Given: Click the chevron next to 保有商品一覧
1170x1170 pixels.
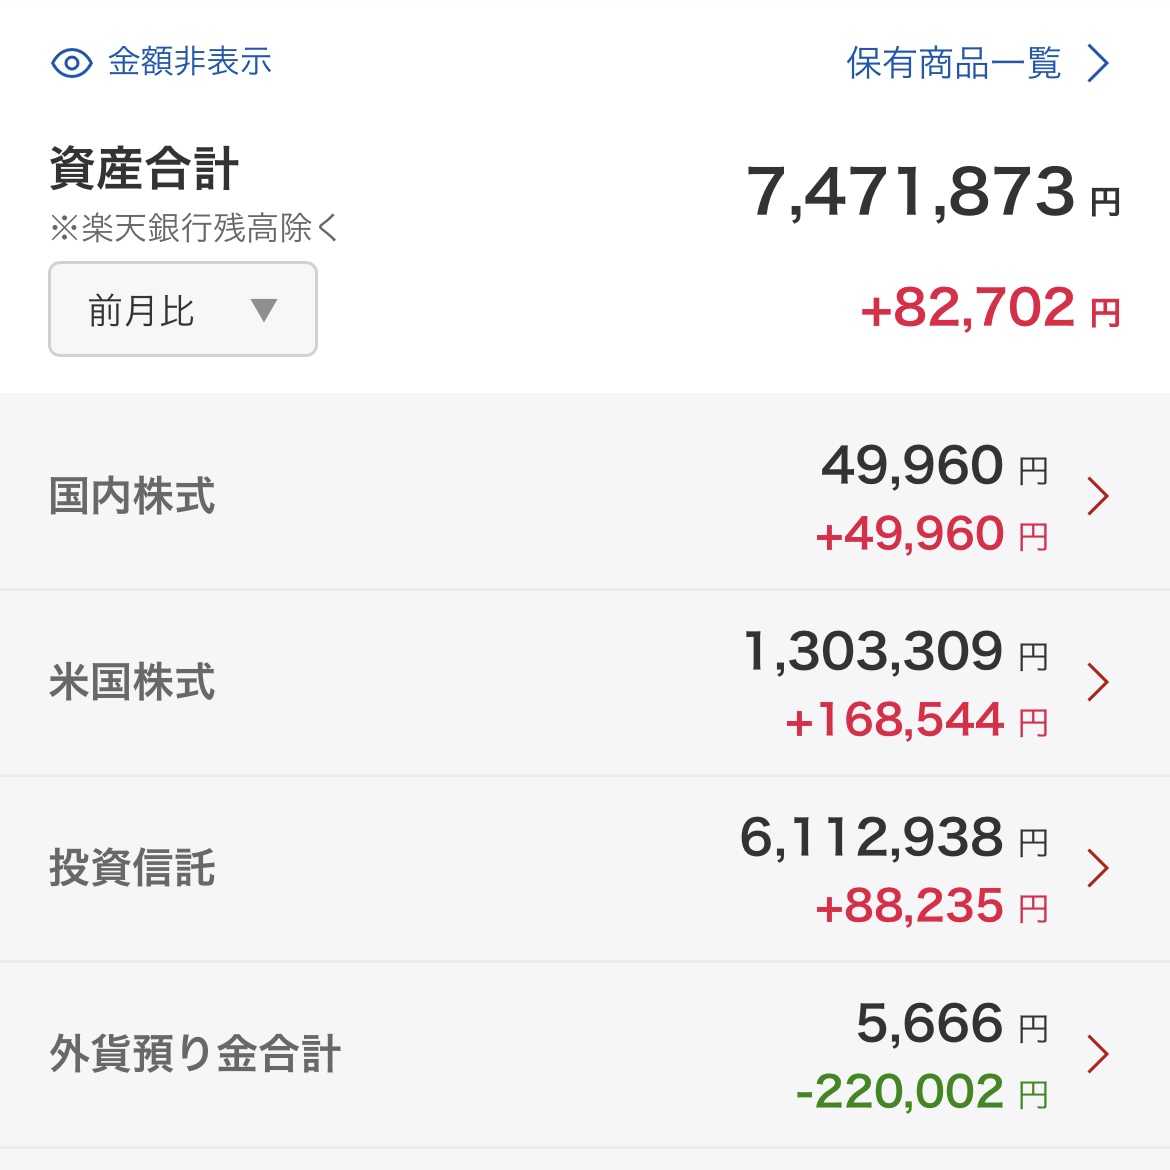Looking at the screenshot, I should [x=1098, y=63].
